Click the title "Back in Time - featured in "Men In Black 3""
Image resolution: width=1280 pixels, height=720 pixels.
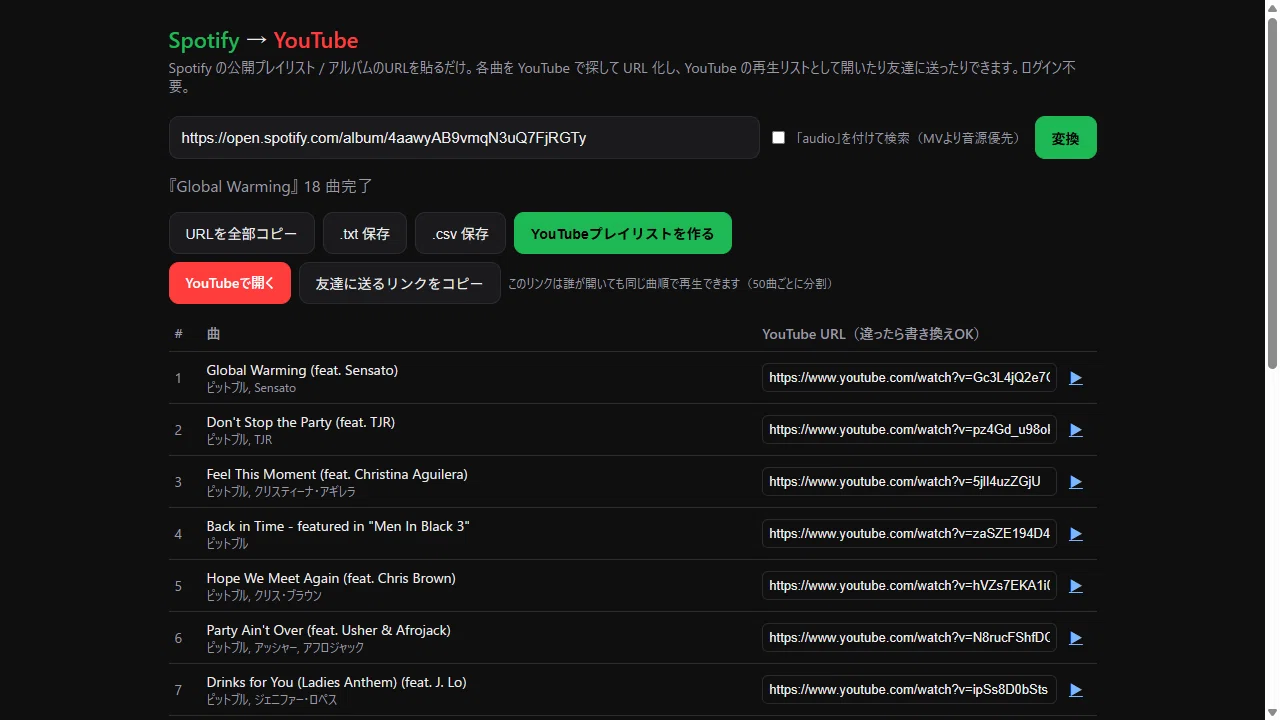coord(338,526)
